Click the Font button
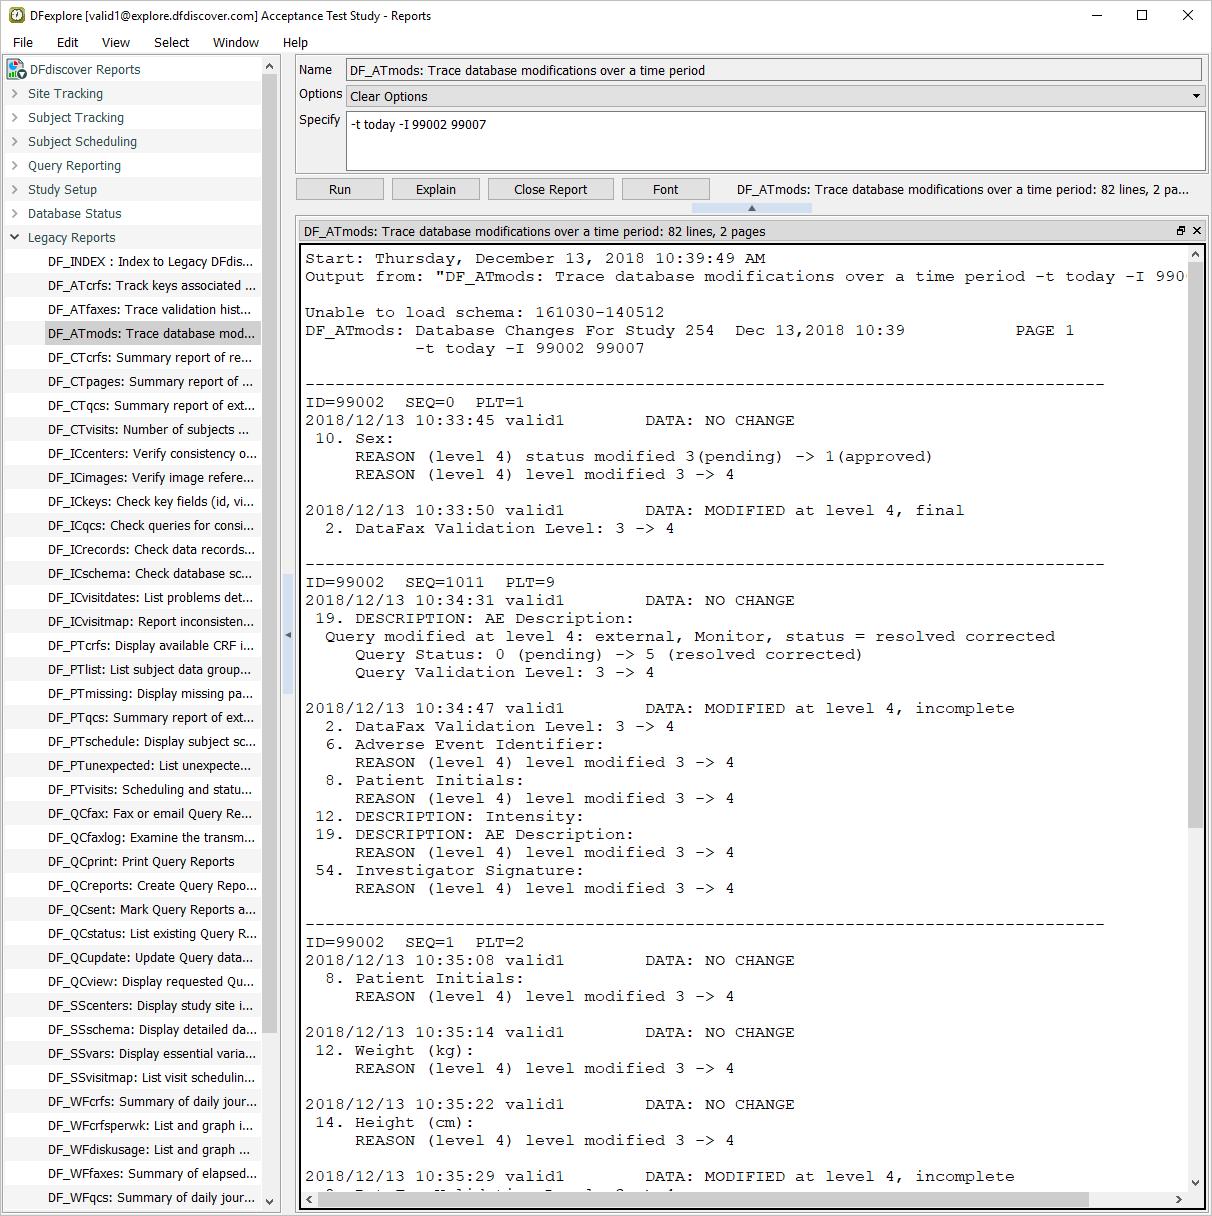Viewport: 1212px width, 1216px height. pyautogui.click(x=665, y=189)
